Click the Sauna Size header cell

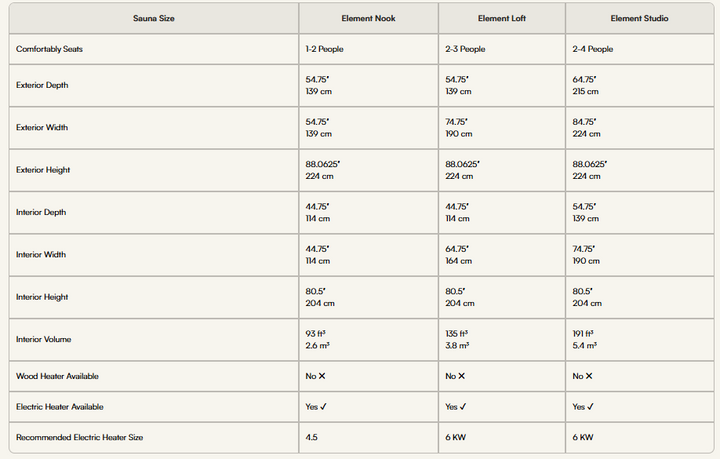pos(154,18)
